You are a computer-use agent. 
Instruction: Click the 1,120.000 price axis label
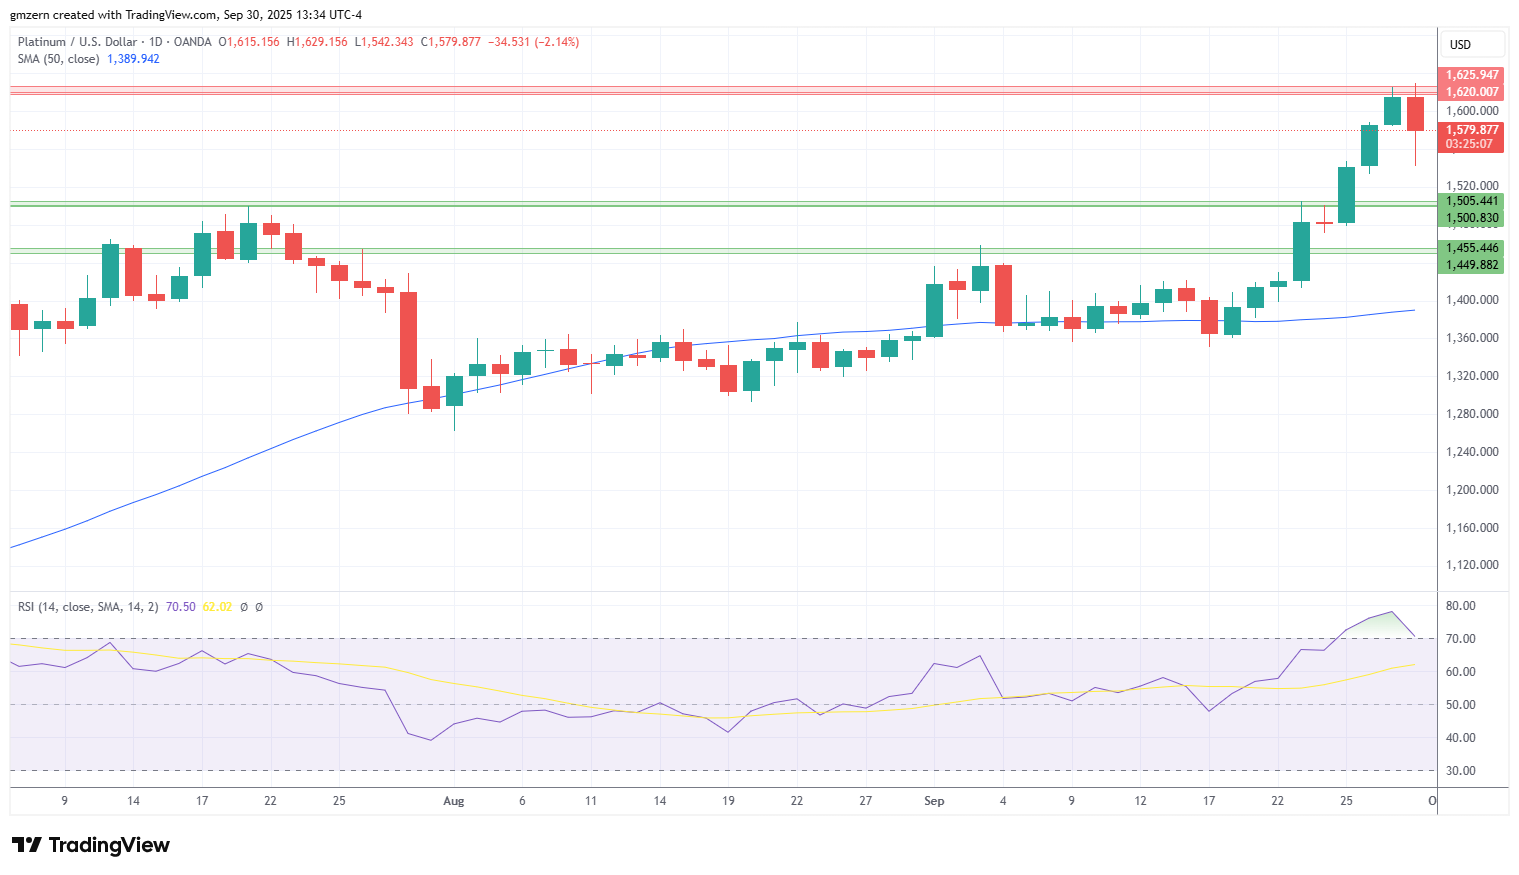tap(1473, 565)
